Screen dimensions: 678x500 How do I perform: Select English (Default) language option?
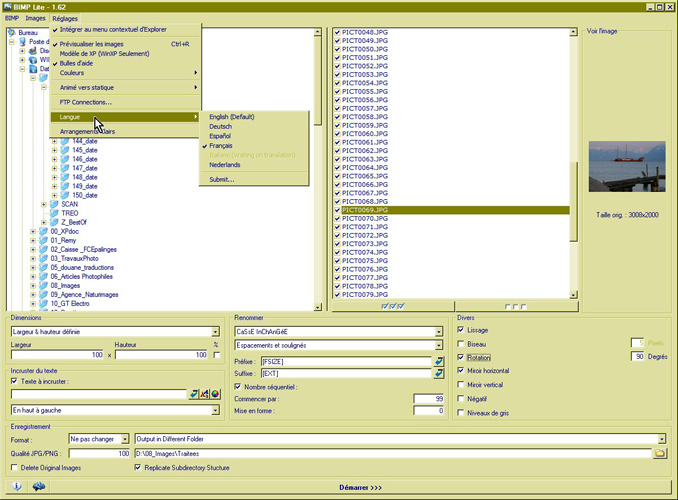point(233,117)
